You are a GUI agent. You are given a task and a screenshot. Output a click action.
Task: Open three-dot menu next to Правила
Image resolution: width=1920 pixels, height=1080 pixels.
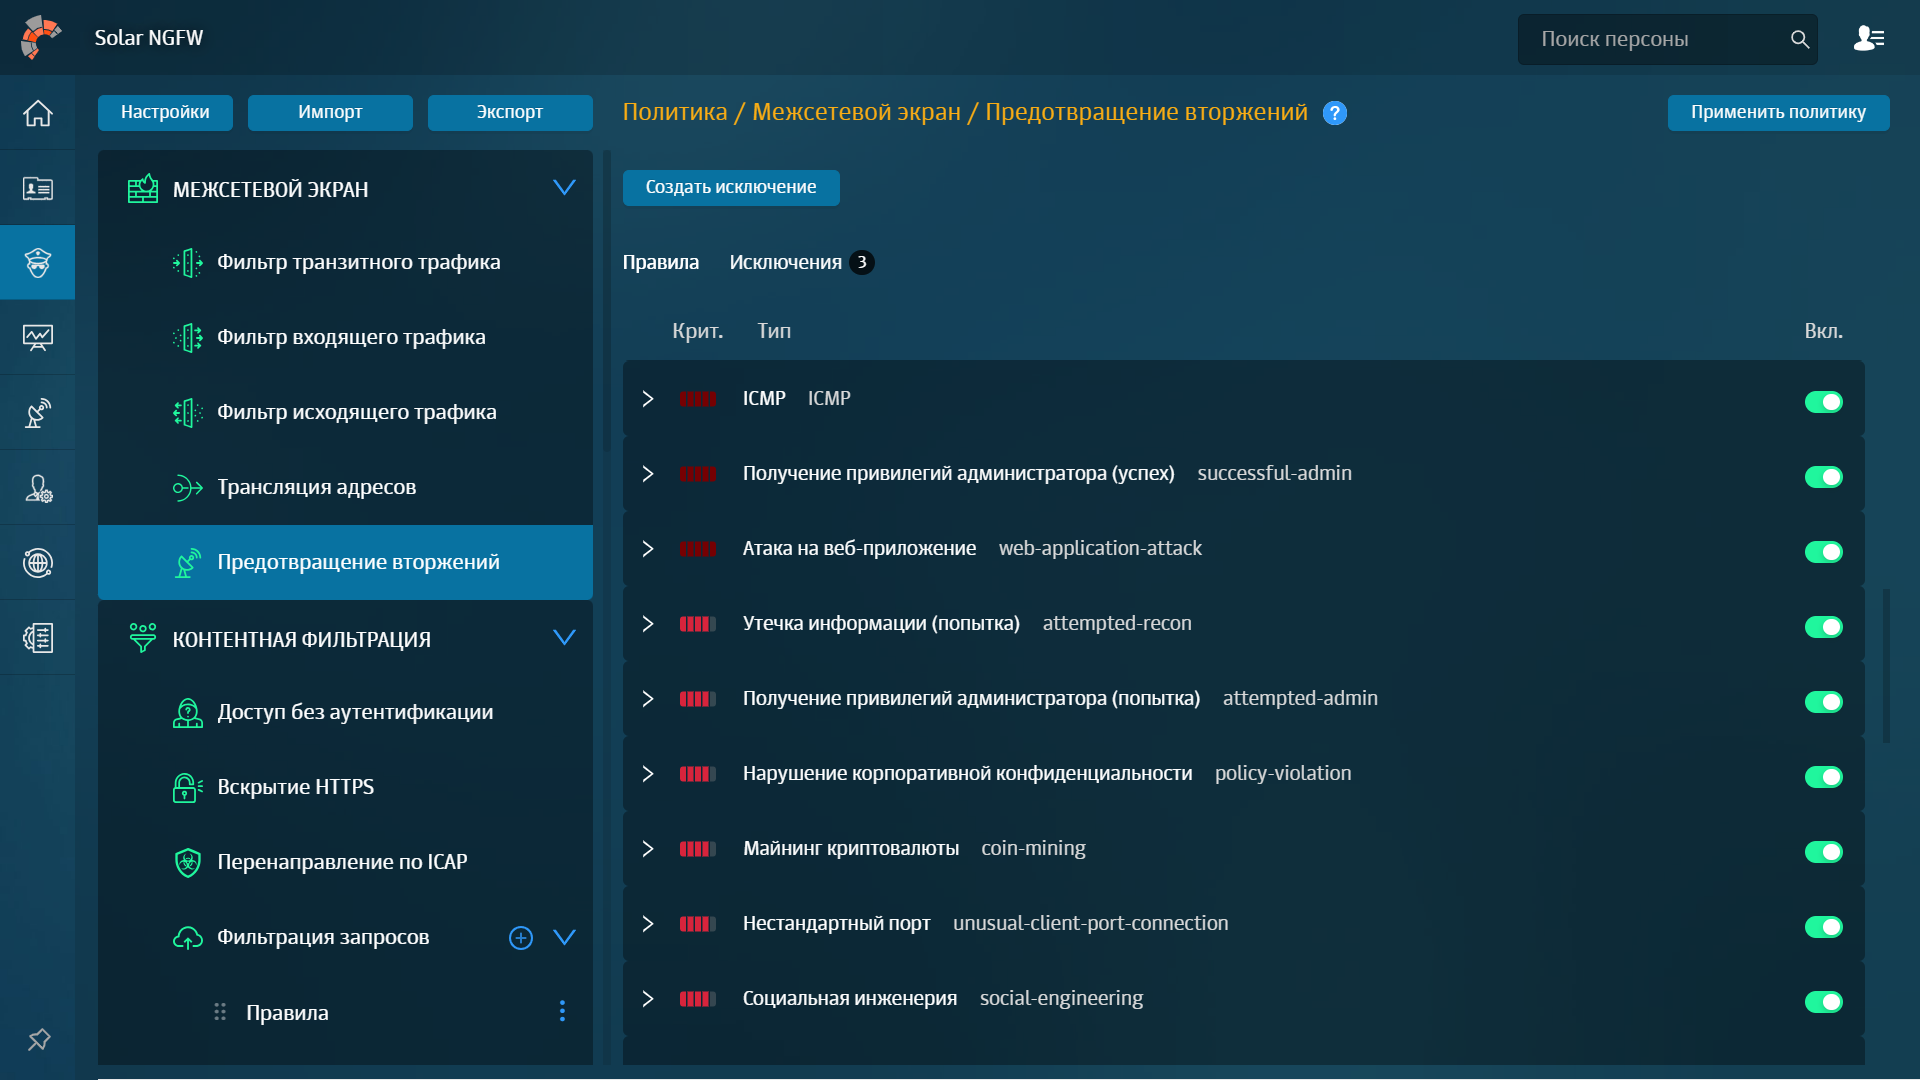click(562, 1011)
